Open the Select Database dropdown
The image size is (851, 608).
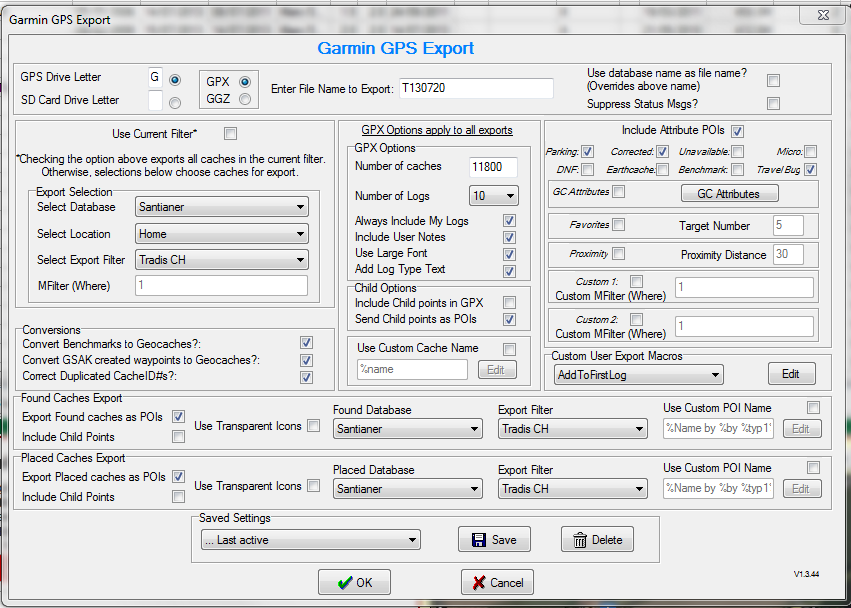point(221,207)
